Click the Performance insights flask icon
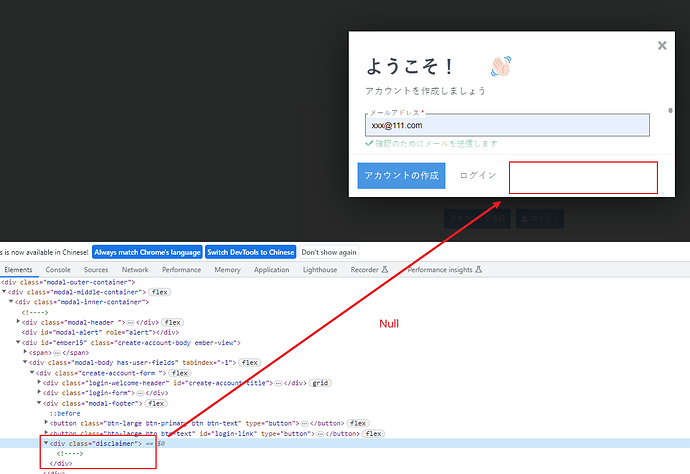 tap(479, 269)
